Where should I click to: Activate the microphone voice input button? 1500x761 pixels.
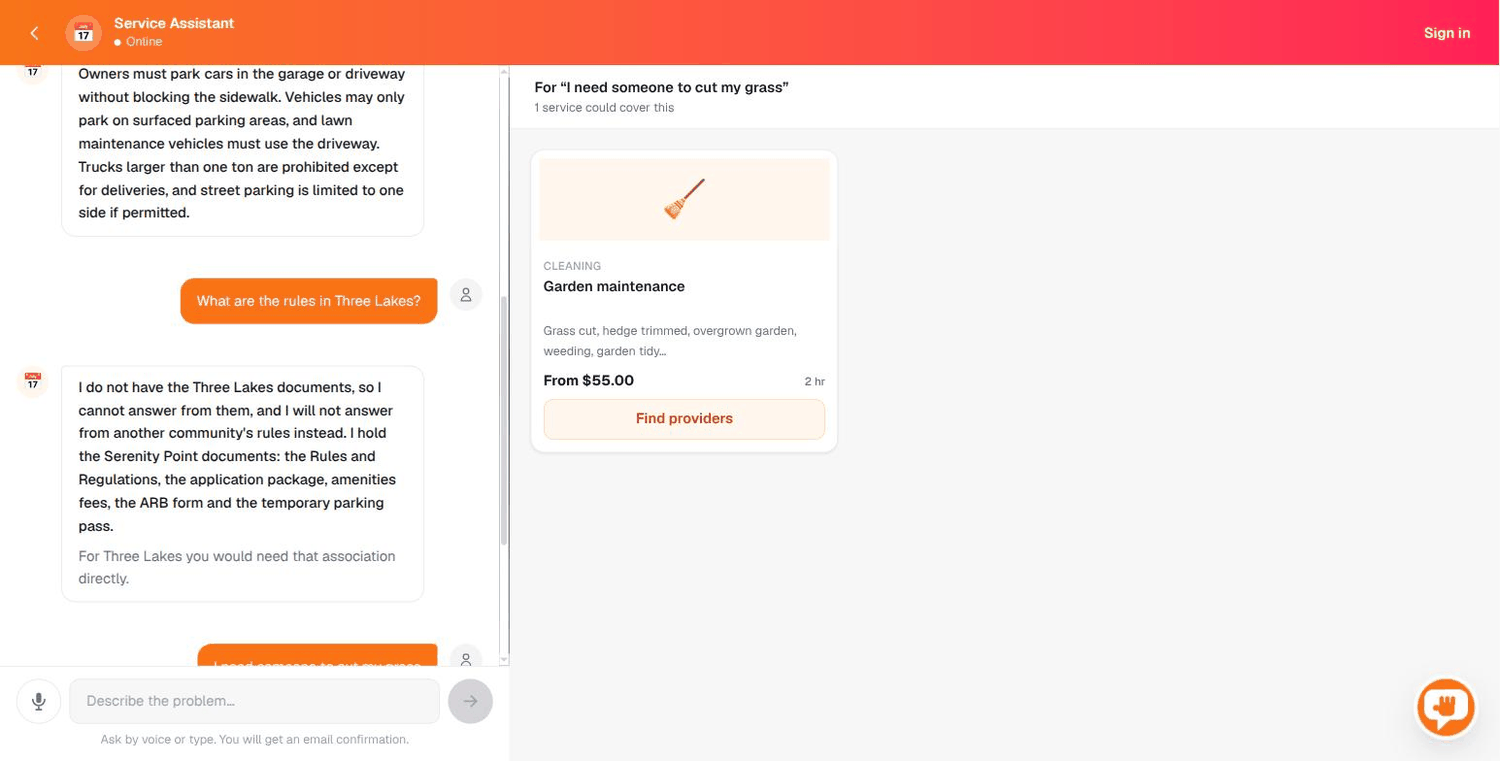[x=39, y=701]
